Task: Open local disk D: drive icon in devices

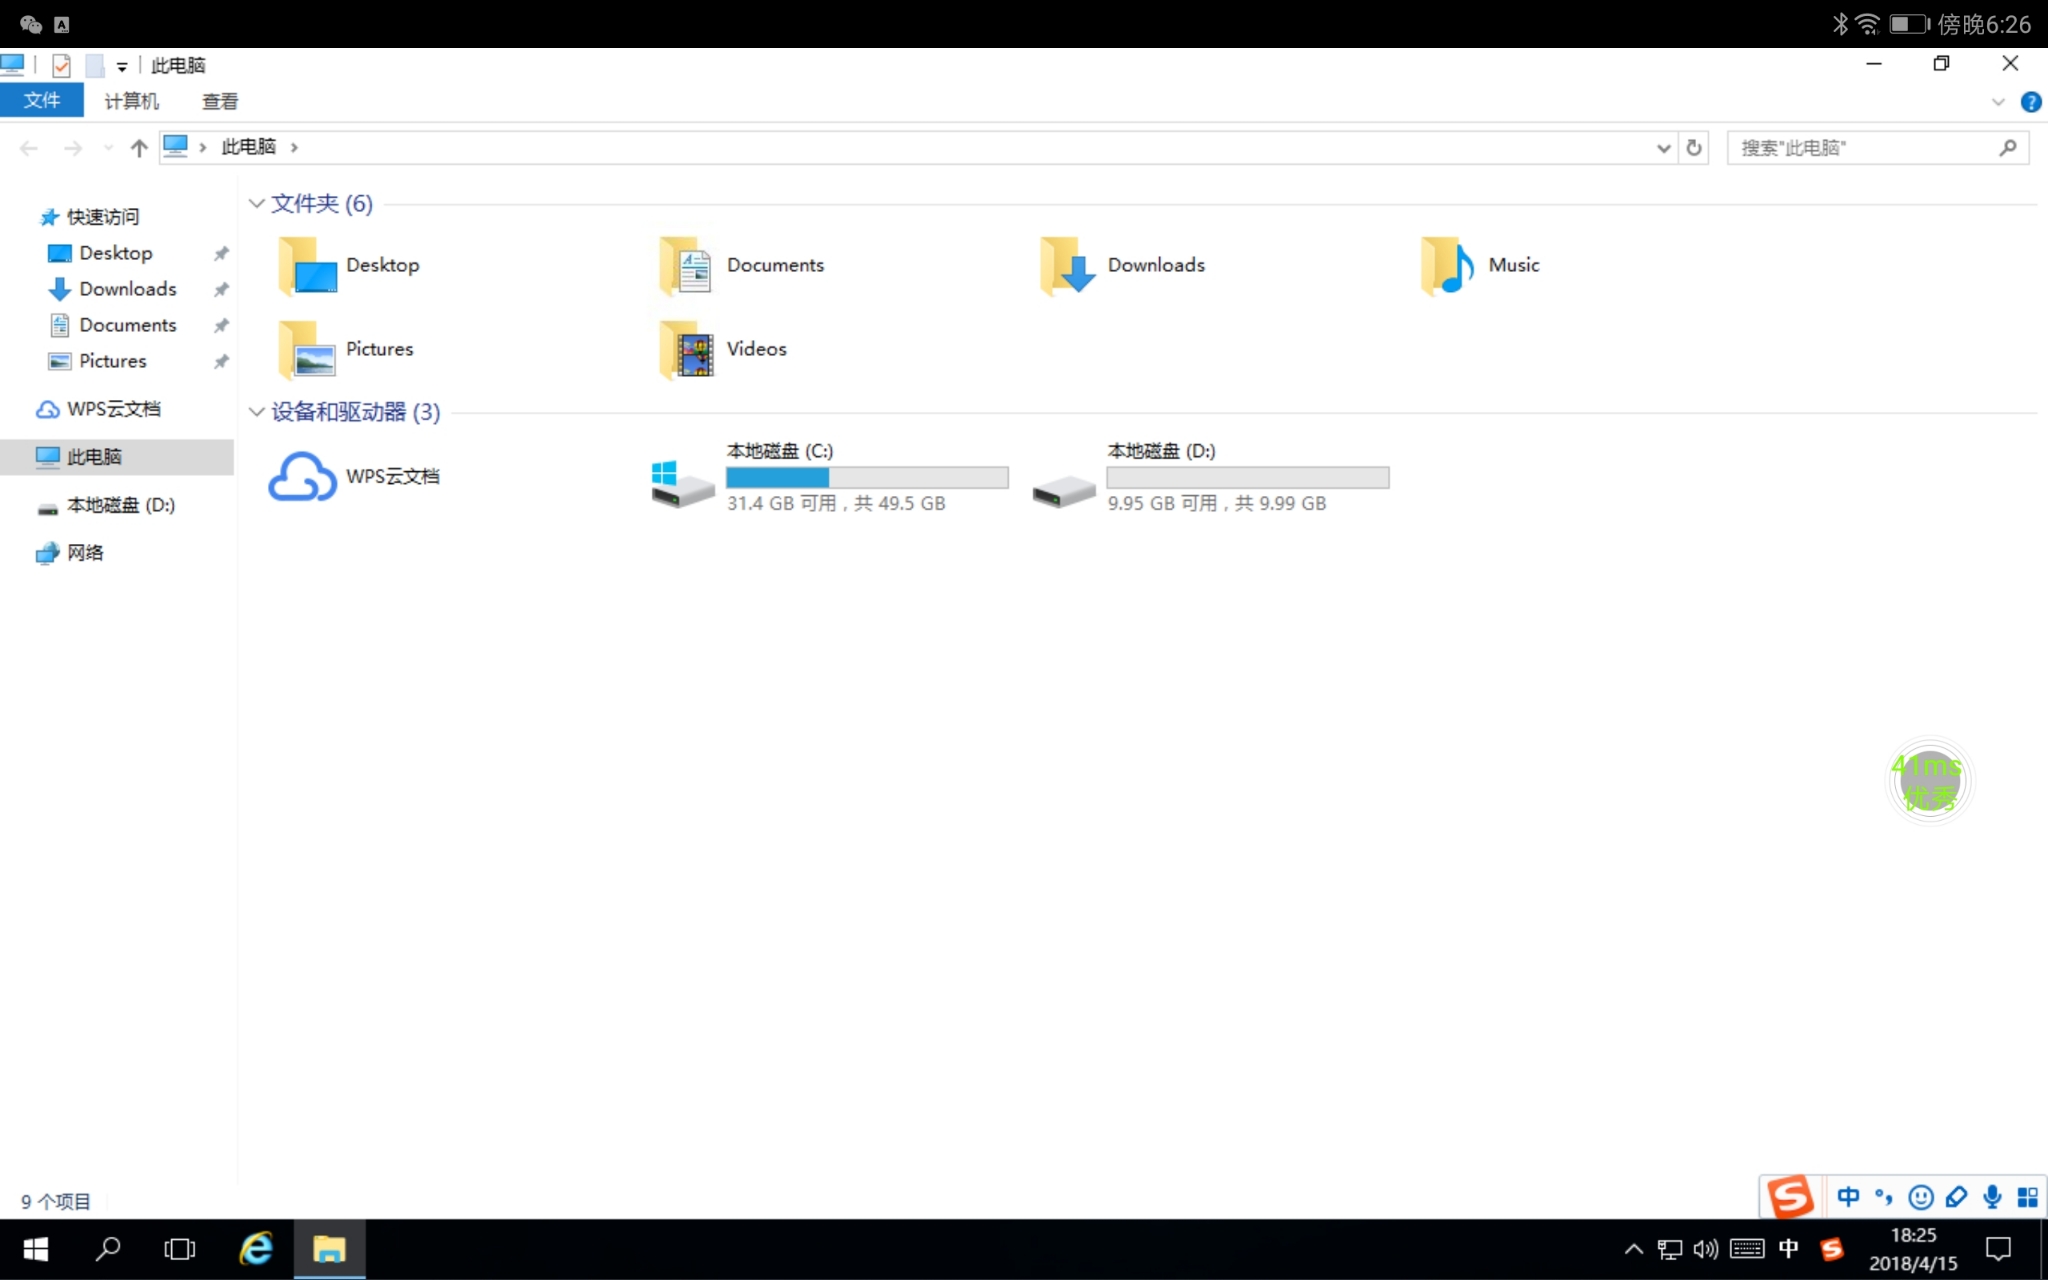Action: (1064, 490)
